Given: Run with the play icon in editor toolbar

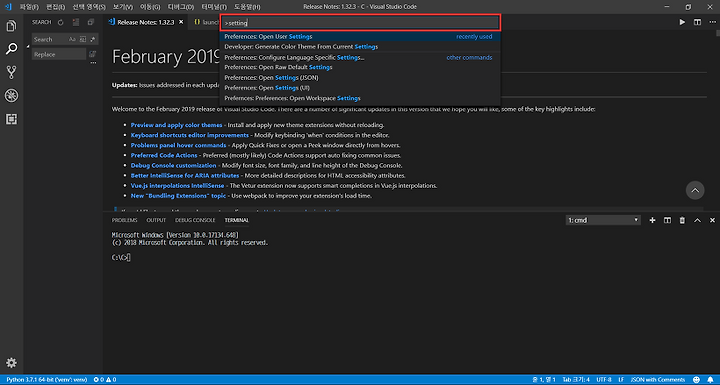Looking at the screenshot, I should [682, 22].
